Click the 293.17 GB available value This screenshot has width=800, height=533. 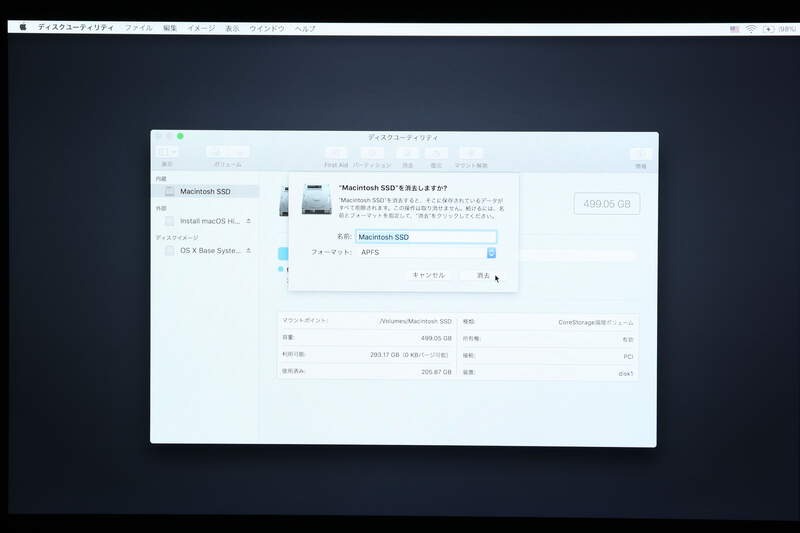[x=409, y=354]
